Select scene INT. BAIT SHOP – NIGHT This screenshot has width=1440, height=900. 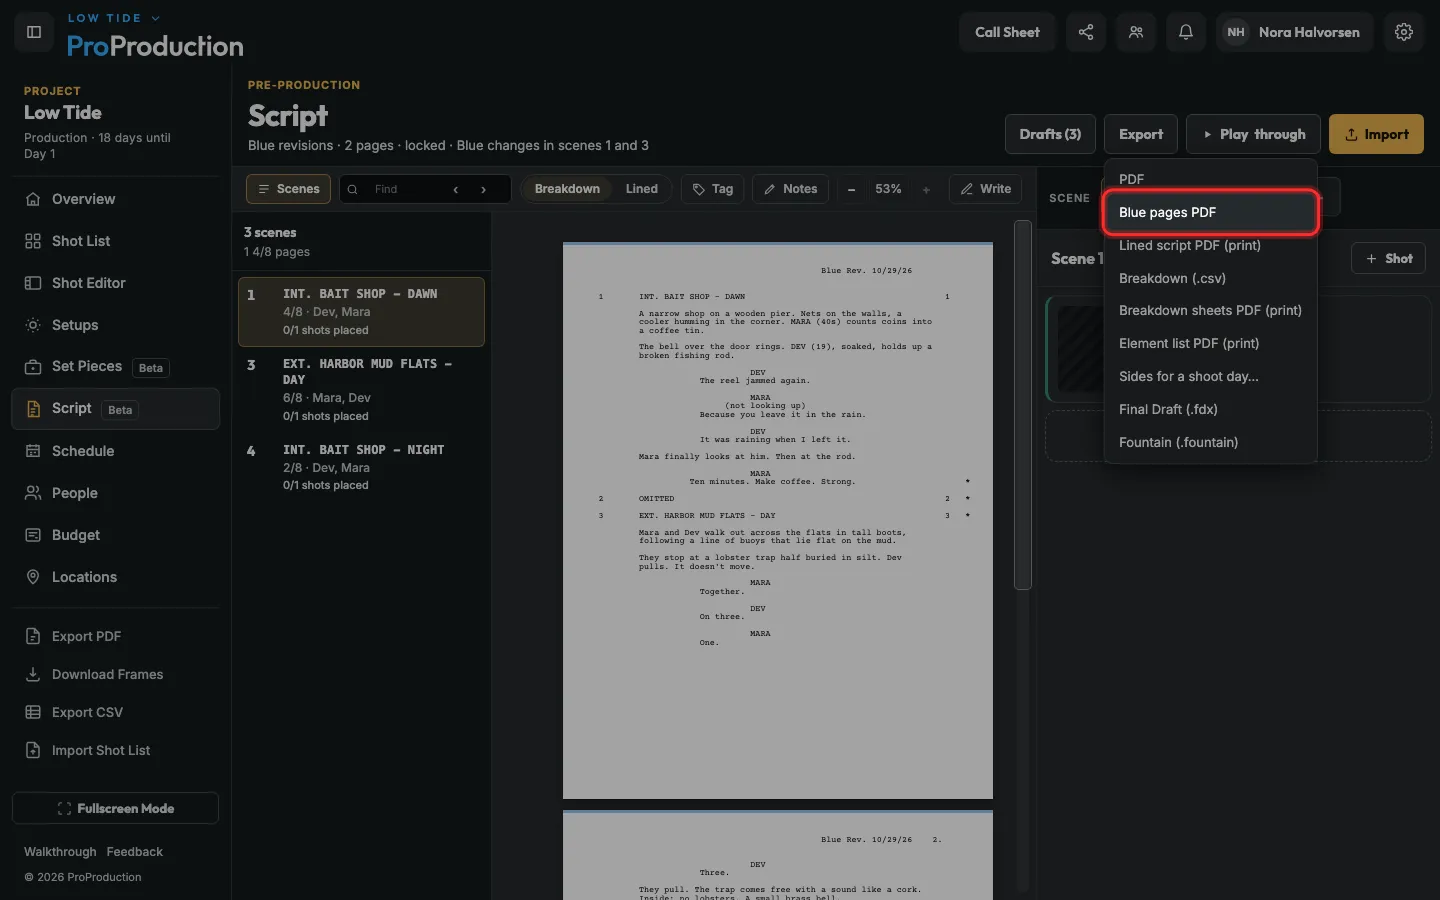click(361, 467)
